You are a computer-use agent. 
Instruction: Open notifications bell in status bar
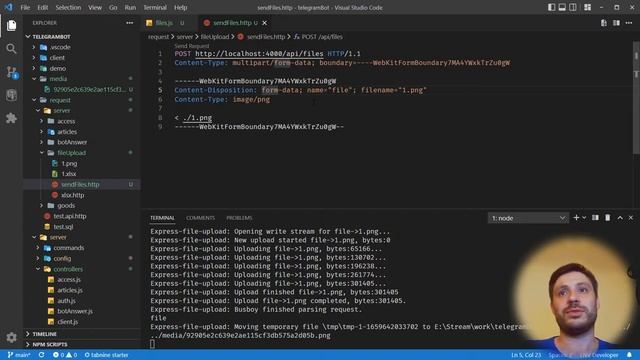(629, 355)
